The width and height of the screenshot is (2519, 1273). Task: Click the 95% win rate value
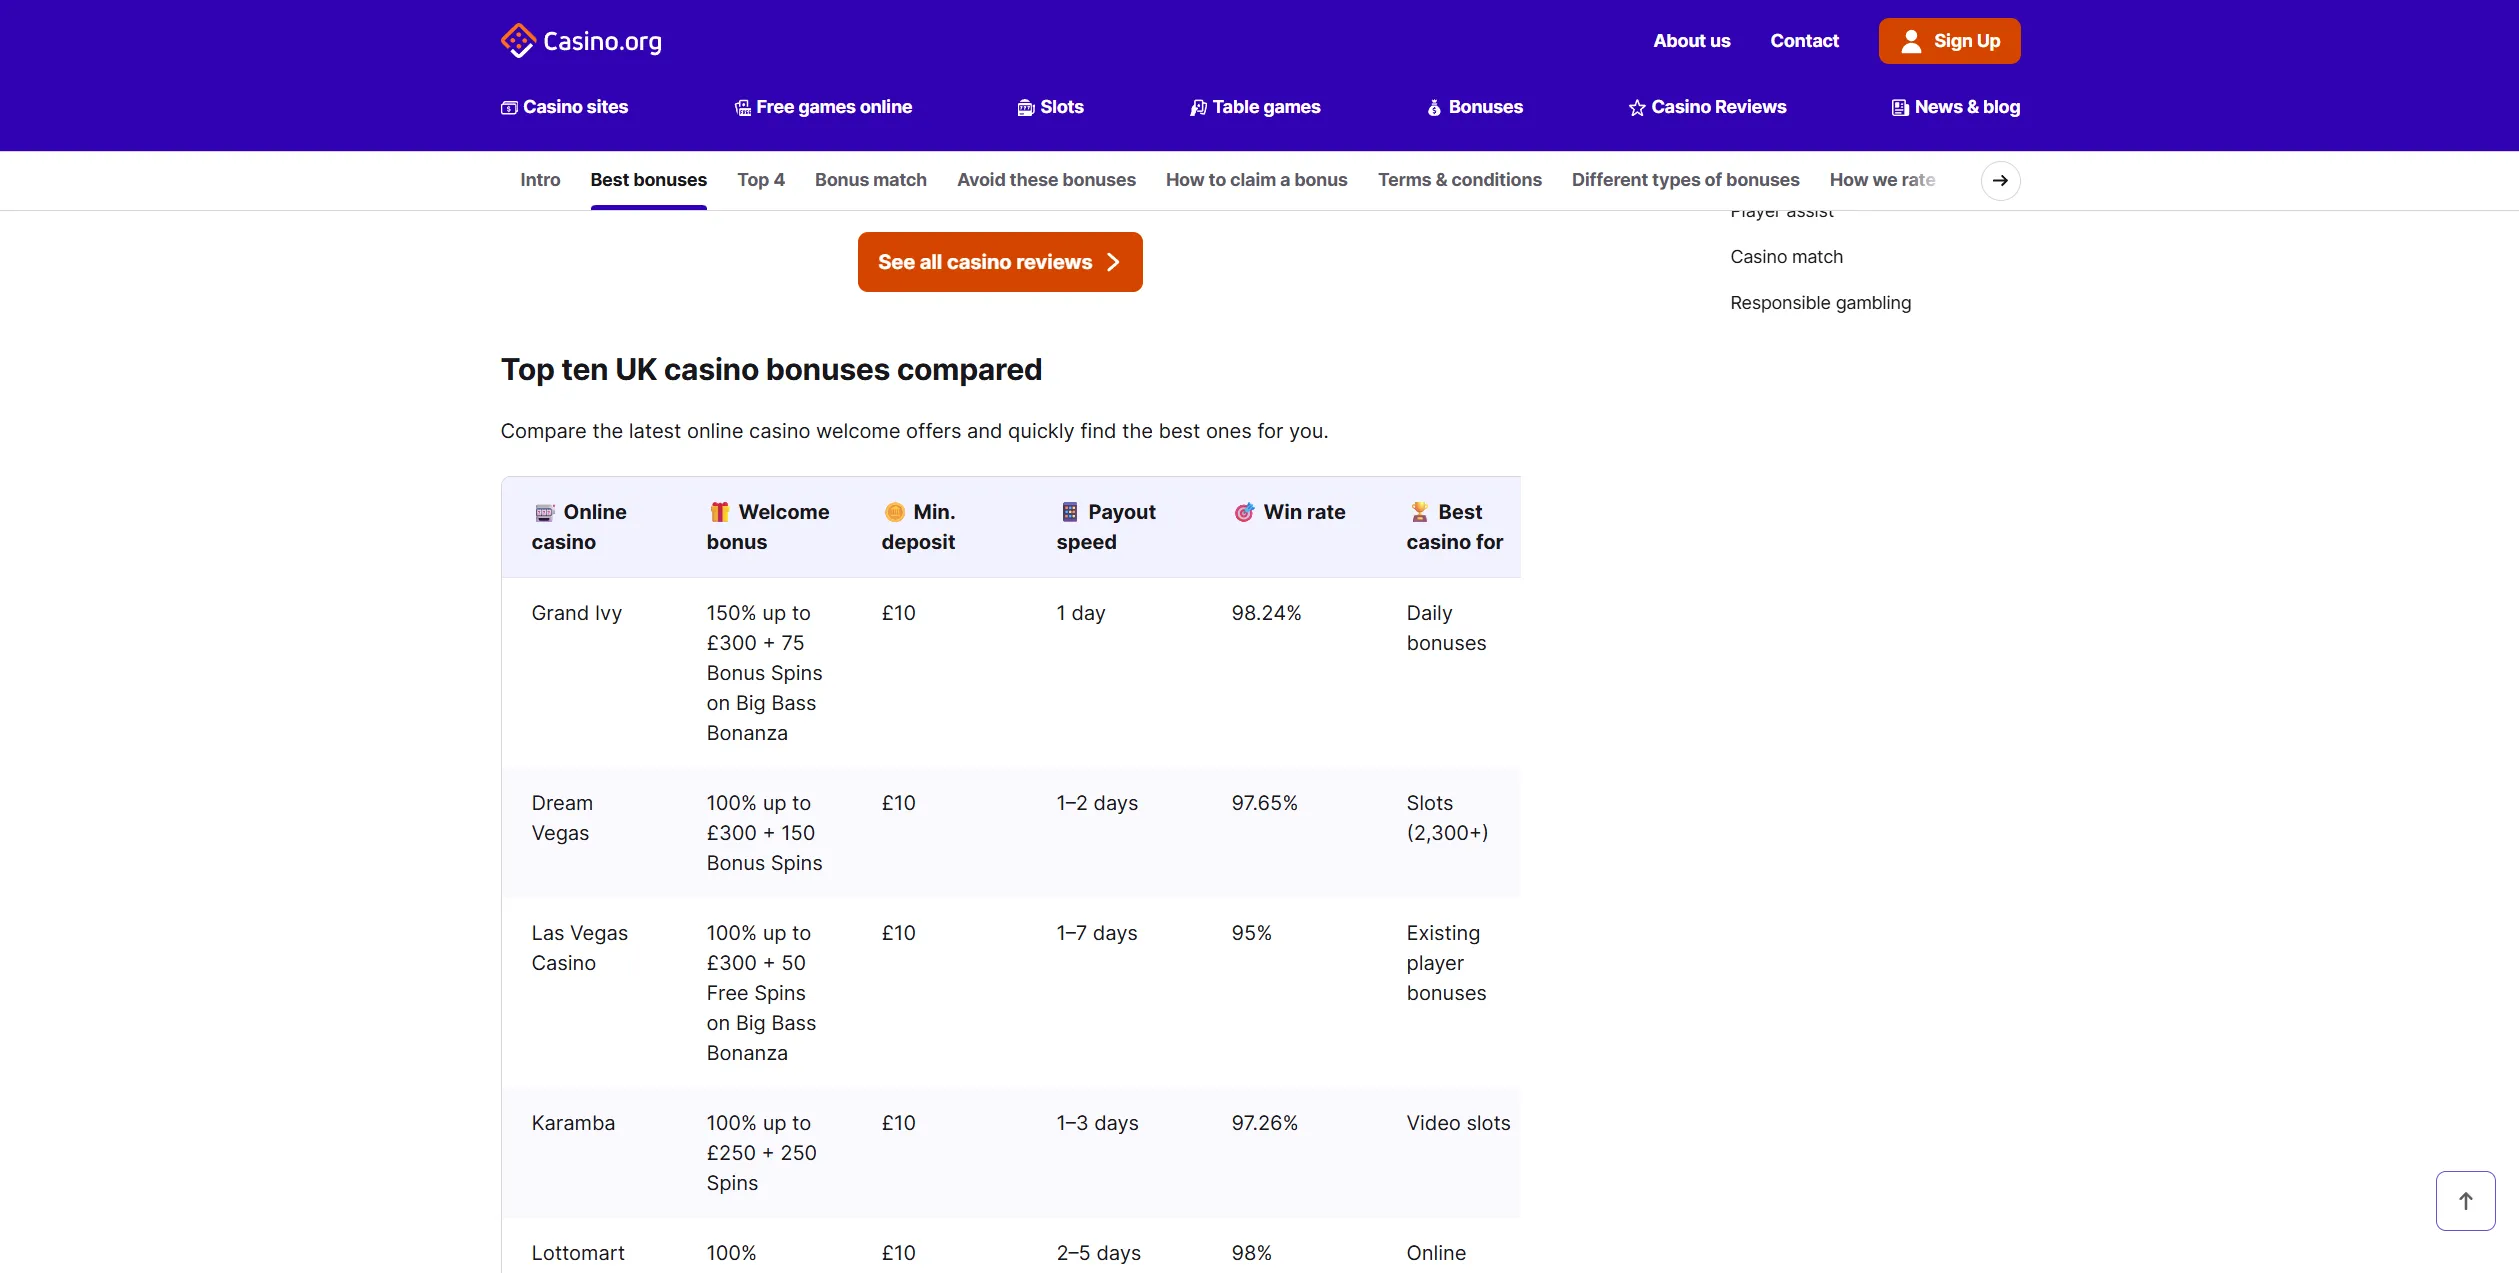tap(1251, 933)
